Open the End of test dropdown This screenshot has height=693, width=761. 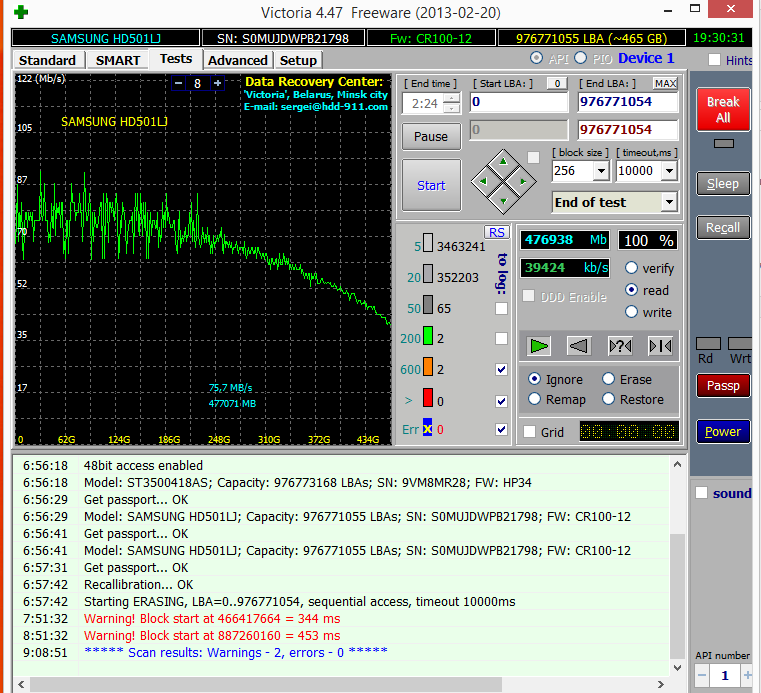[x=668, y=202]
